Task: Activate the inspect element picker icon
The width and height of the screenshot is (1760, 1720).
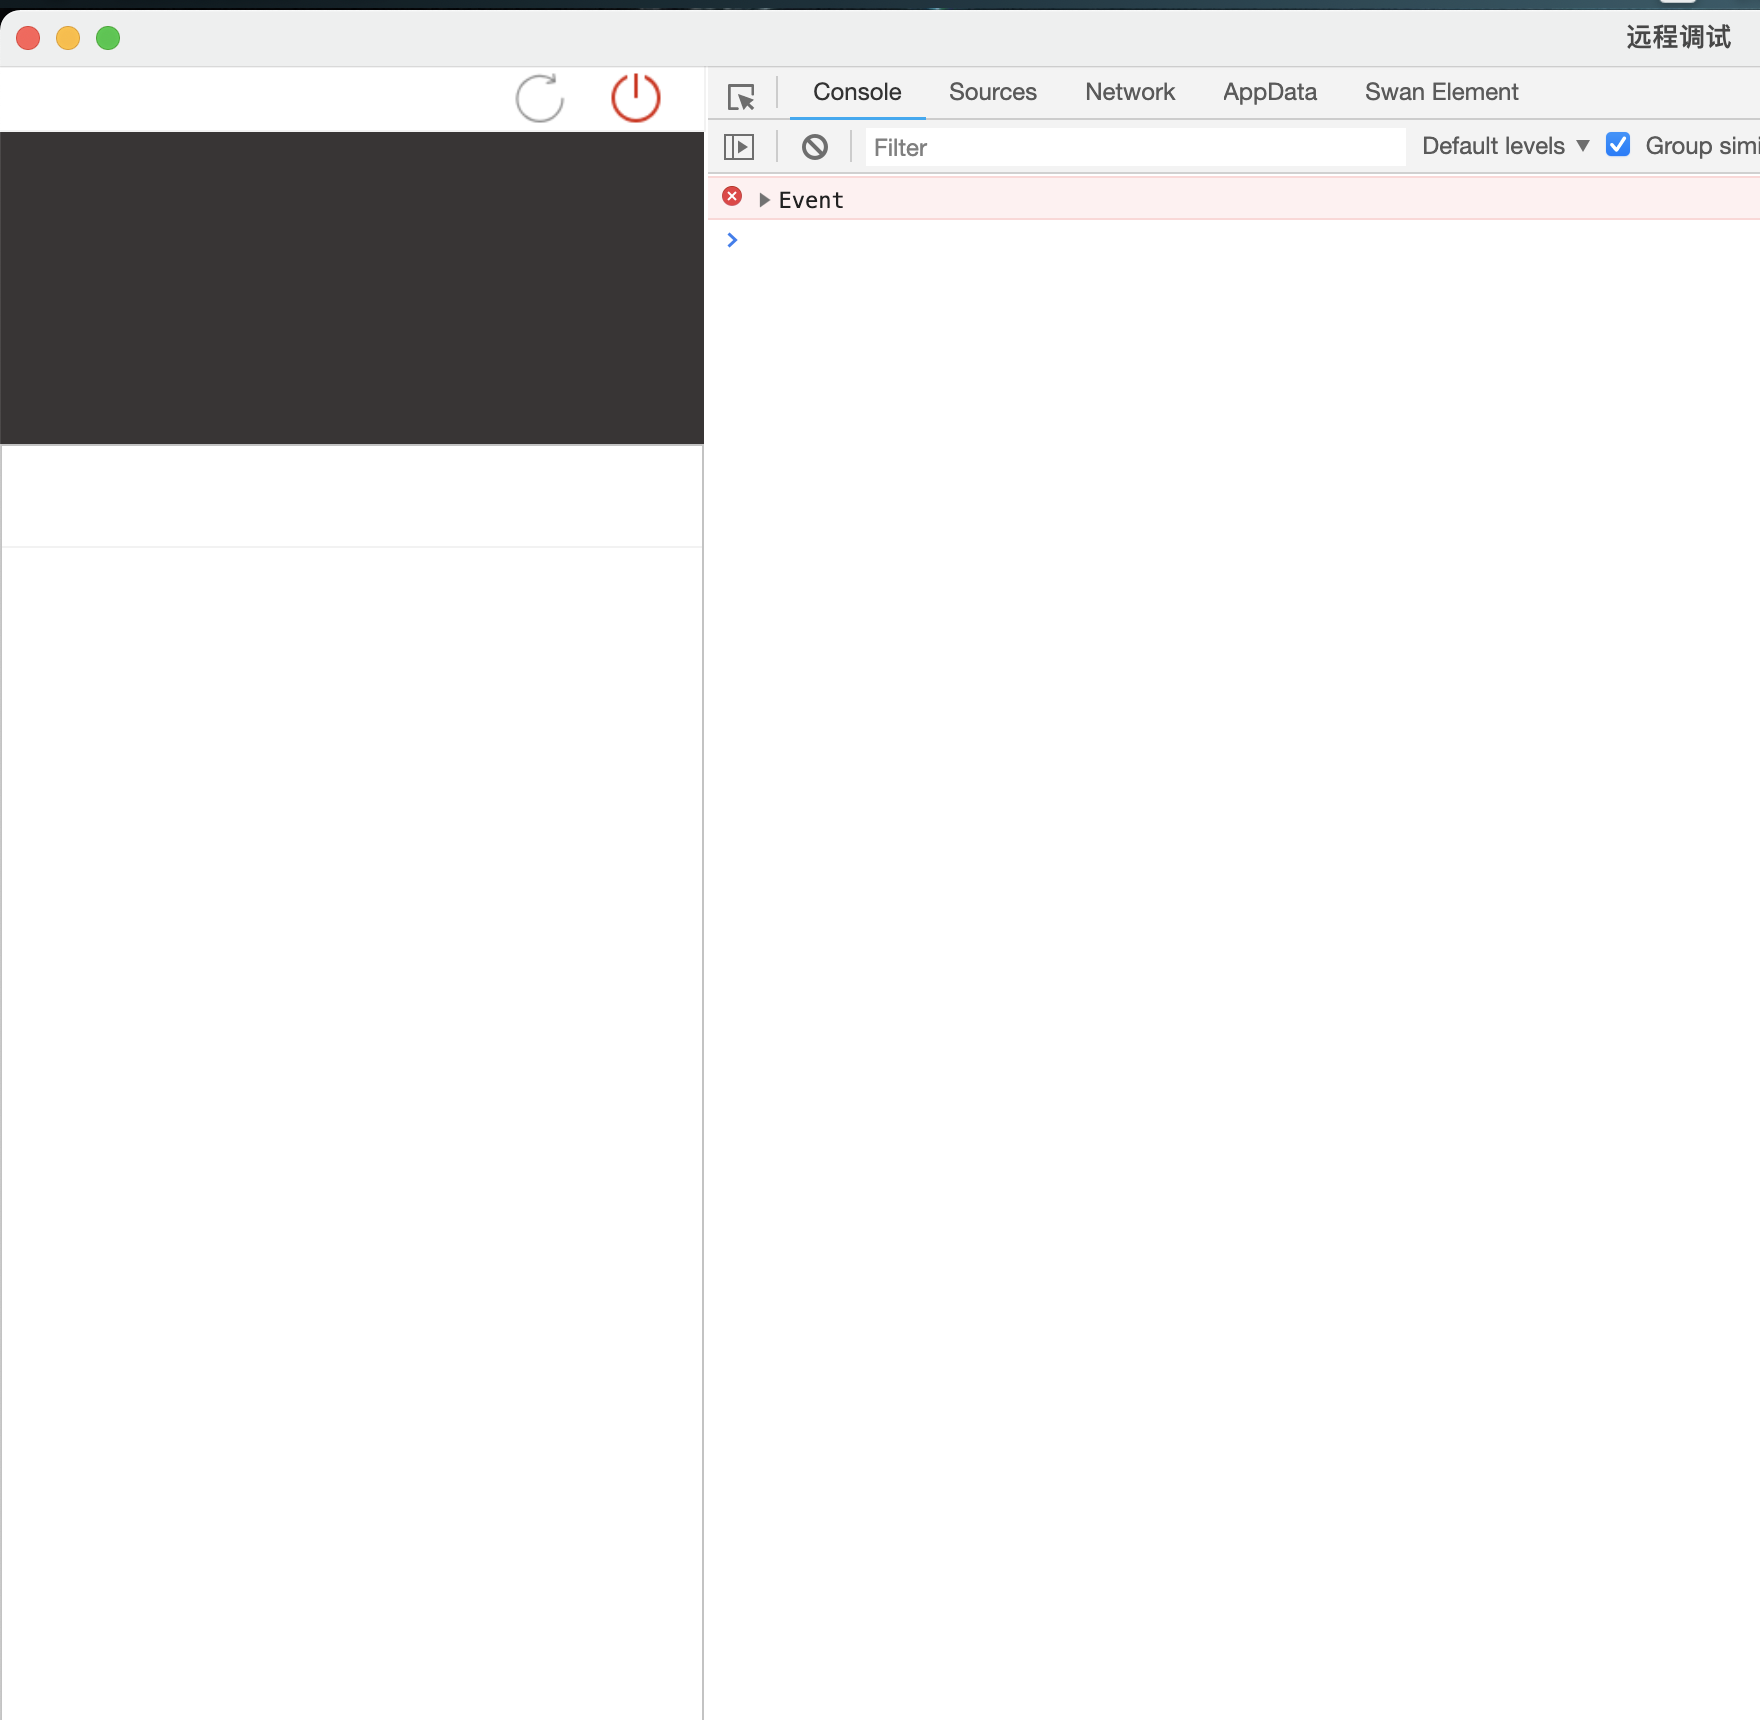Action: point(741,96)
